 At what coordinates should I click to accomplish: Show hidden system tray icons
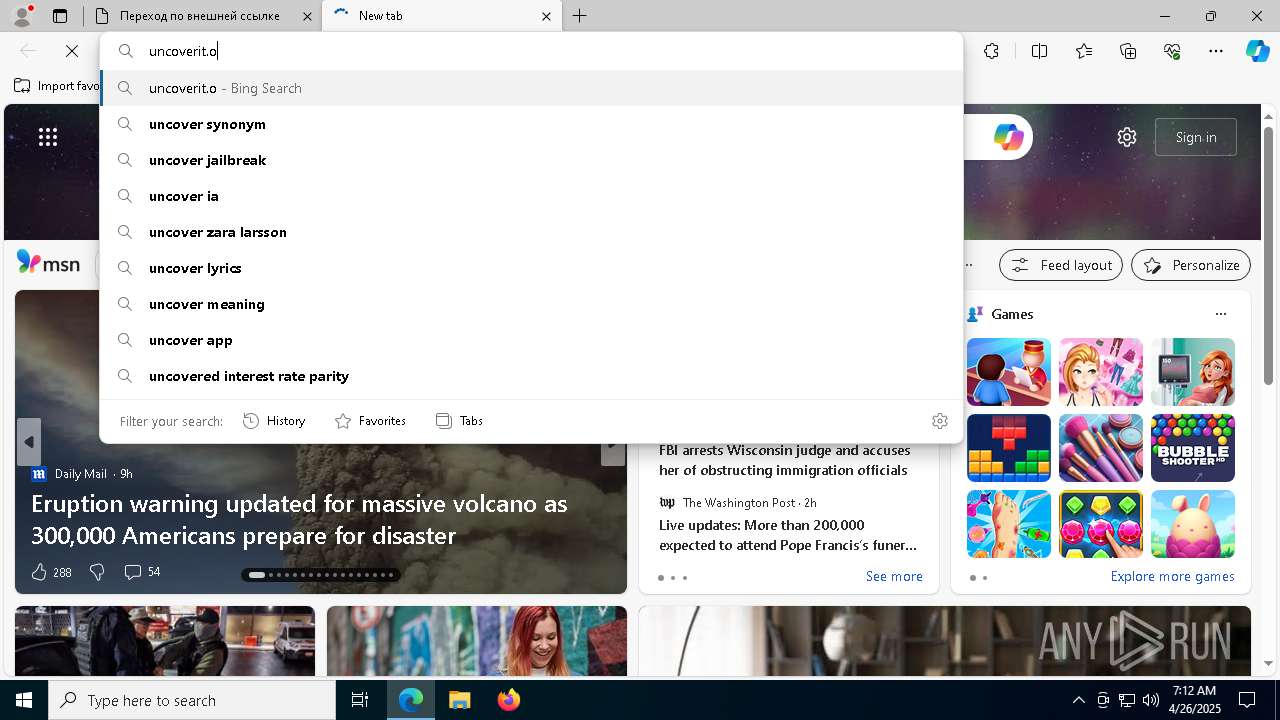(1078, 700)
